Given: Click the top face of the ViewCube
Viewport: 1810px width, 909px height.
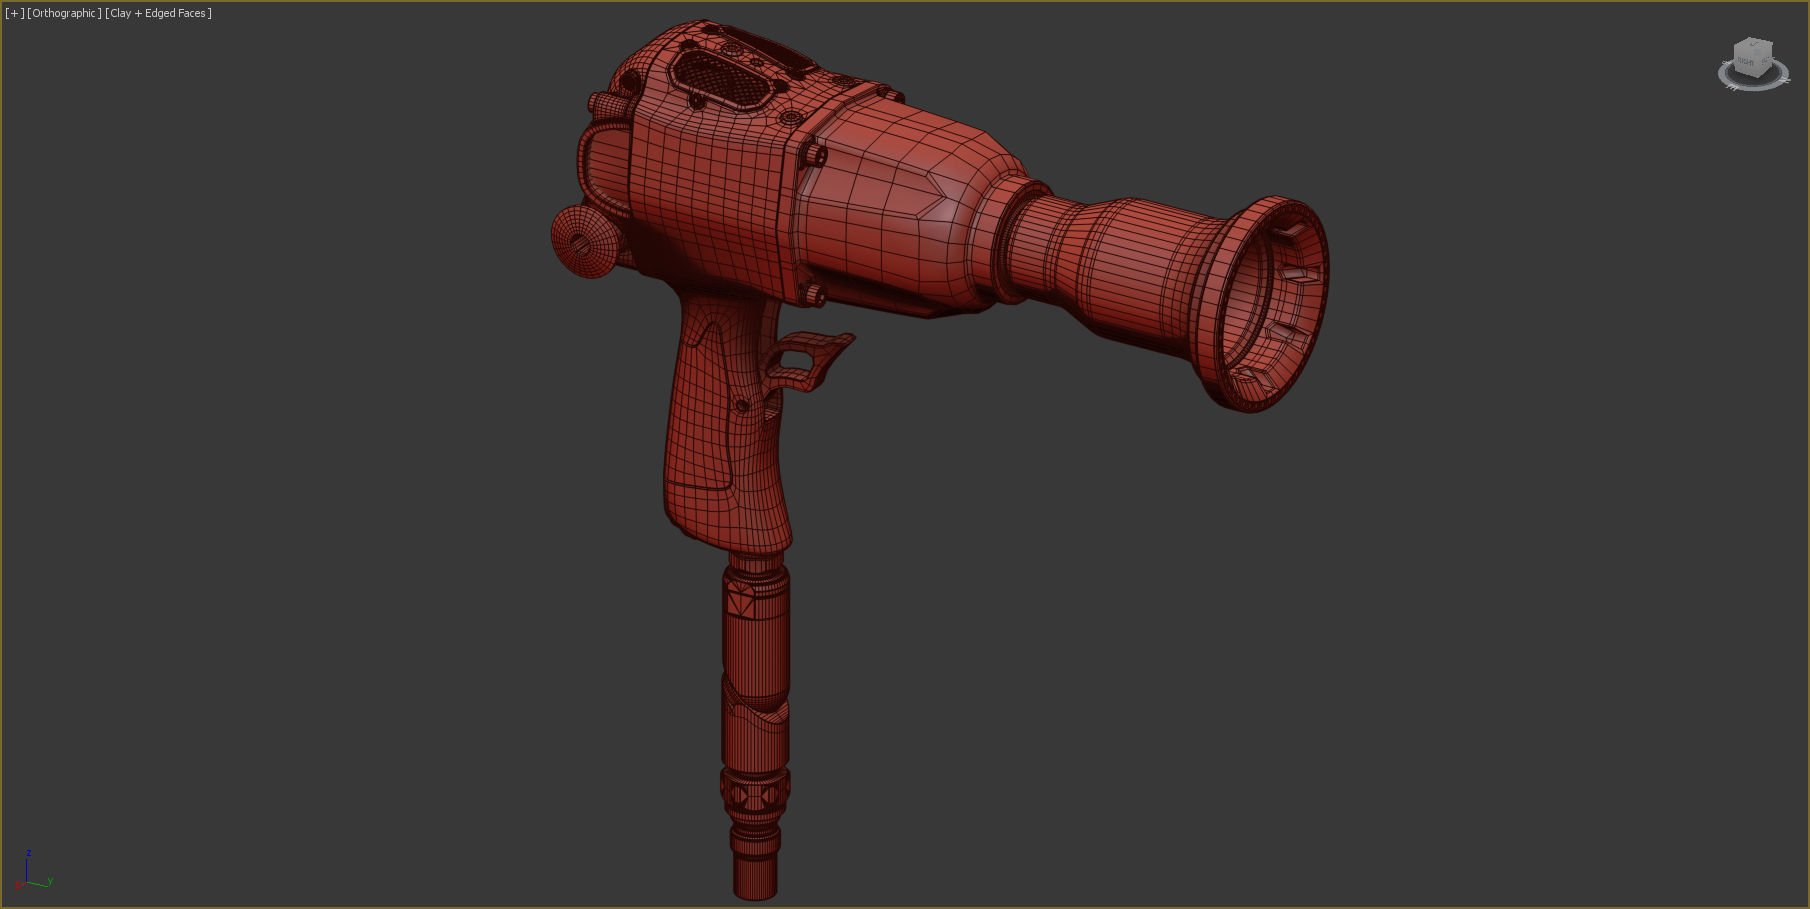Looking at the screenshot, I should click(1755, 45).
